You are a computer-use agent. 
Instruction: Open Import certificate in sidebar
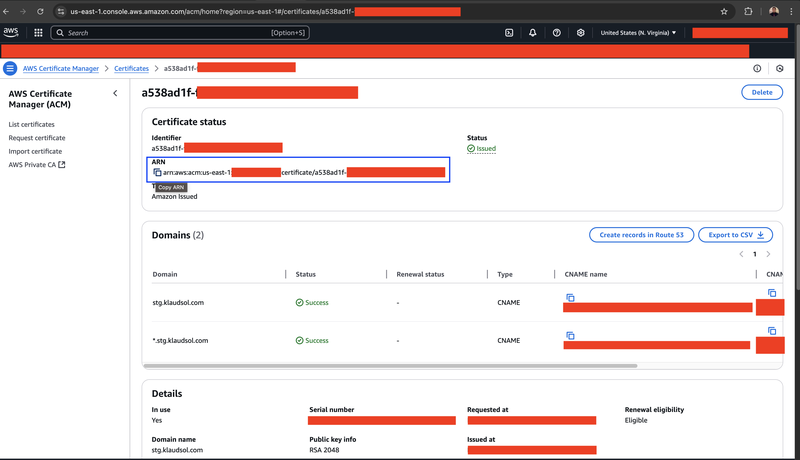click(35, 151)
